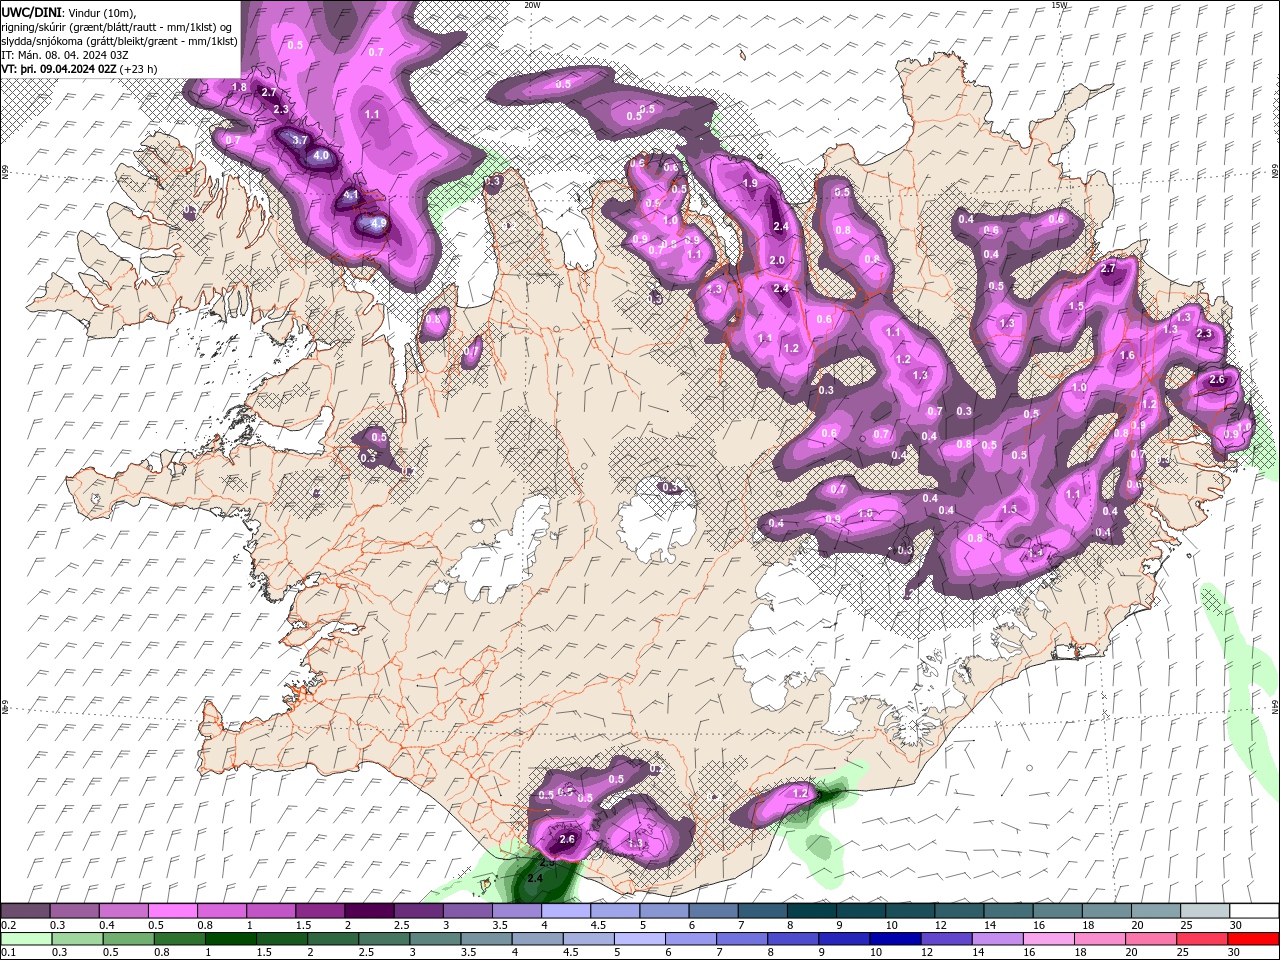
Task: Click the valid time 'VT: þri. 09.04.2024 02Z' line
Action: (x=60, y=69)
